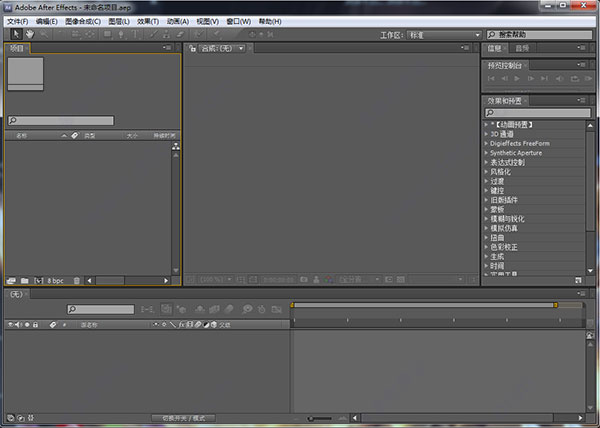Viewport: 600px width, 428px height.
Task: Play preview with the play button
Action: tap(517, 78)
